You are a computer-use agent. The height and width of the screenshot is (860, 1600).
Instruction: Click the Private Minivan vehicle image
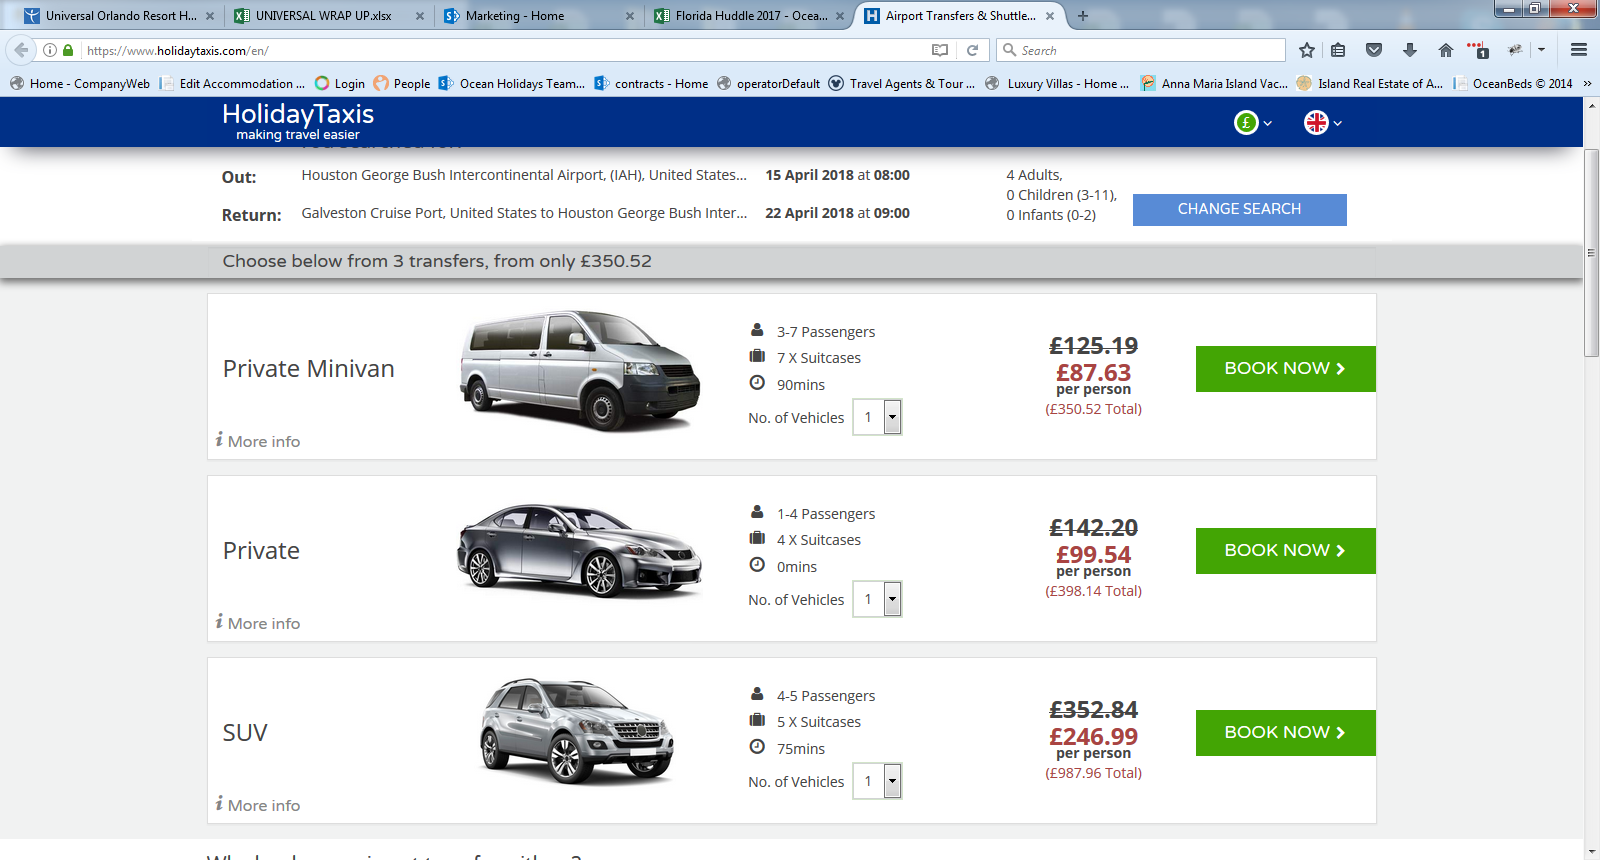580,371
